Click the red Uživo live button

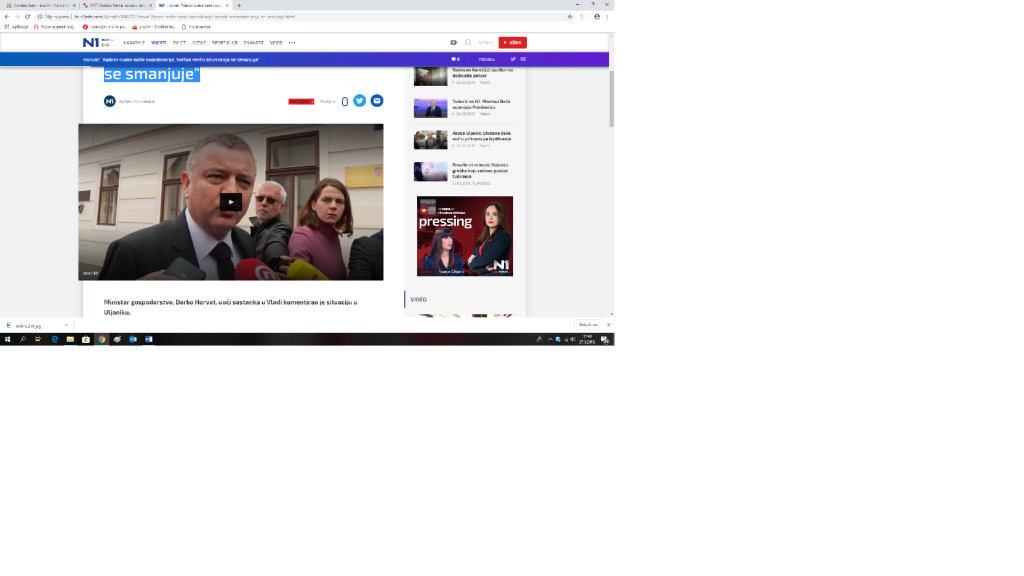point(513,42)
